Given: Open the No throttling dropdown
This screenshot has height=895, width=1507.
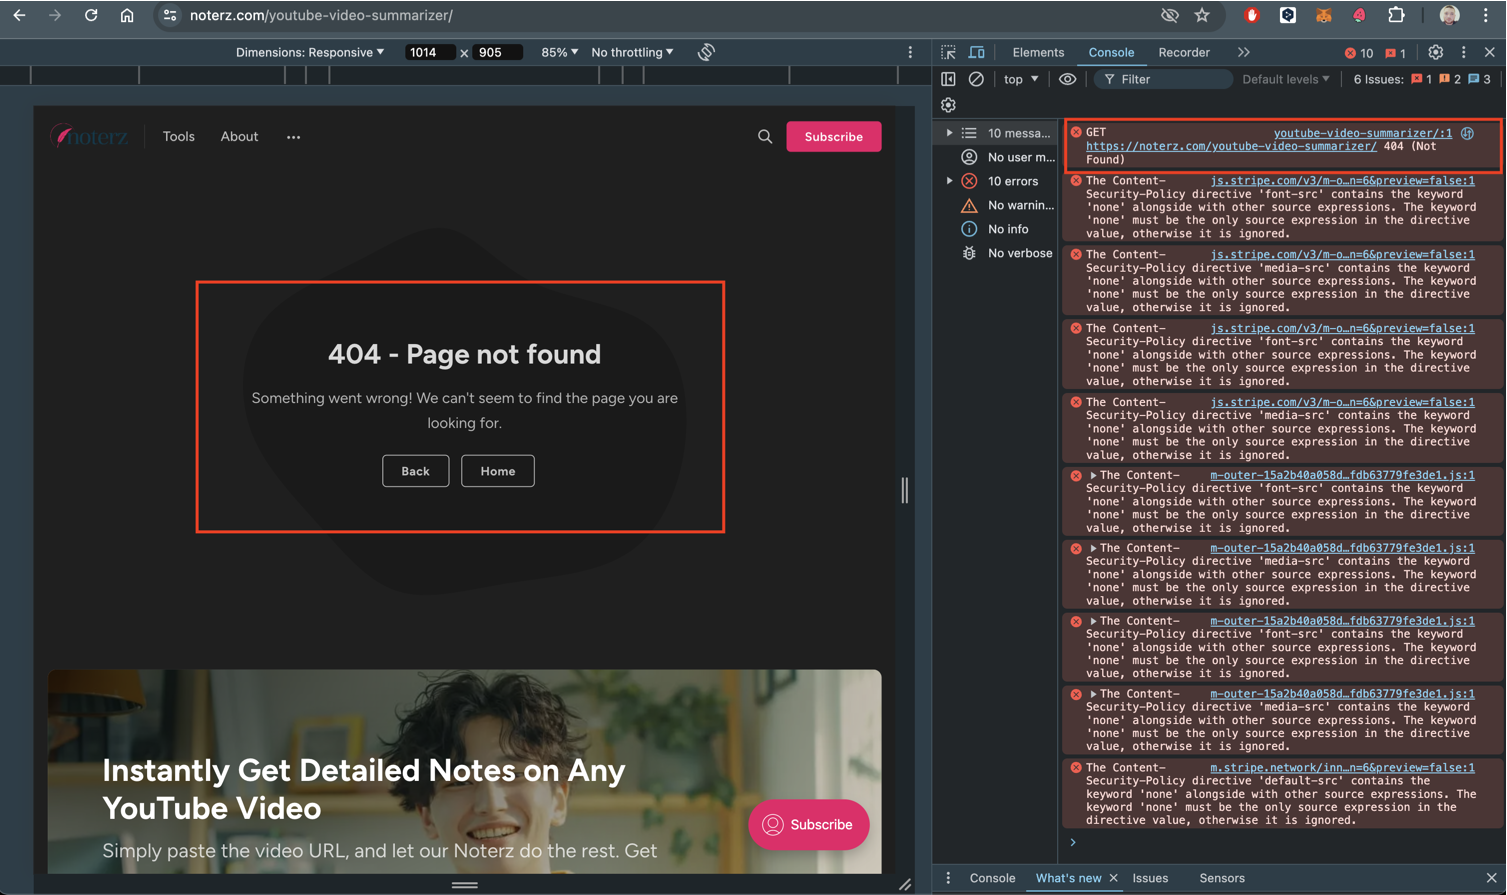Looking at the screenshot, I should (632, 52).
